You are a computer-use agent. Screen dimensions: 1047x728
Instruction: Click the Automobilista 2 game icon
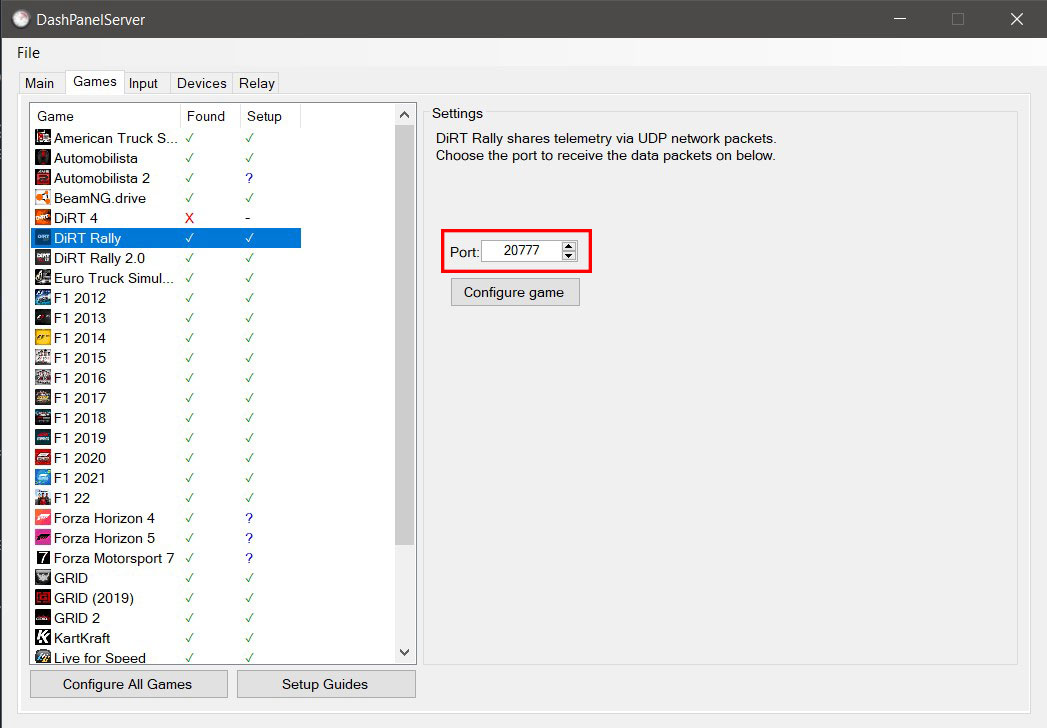[43, 178]
